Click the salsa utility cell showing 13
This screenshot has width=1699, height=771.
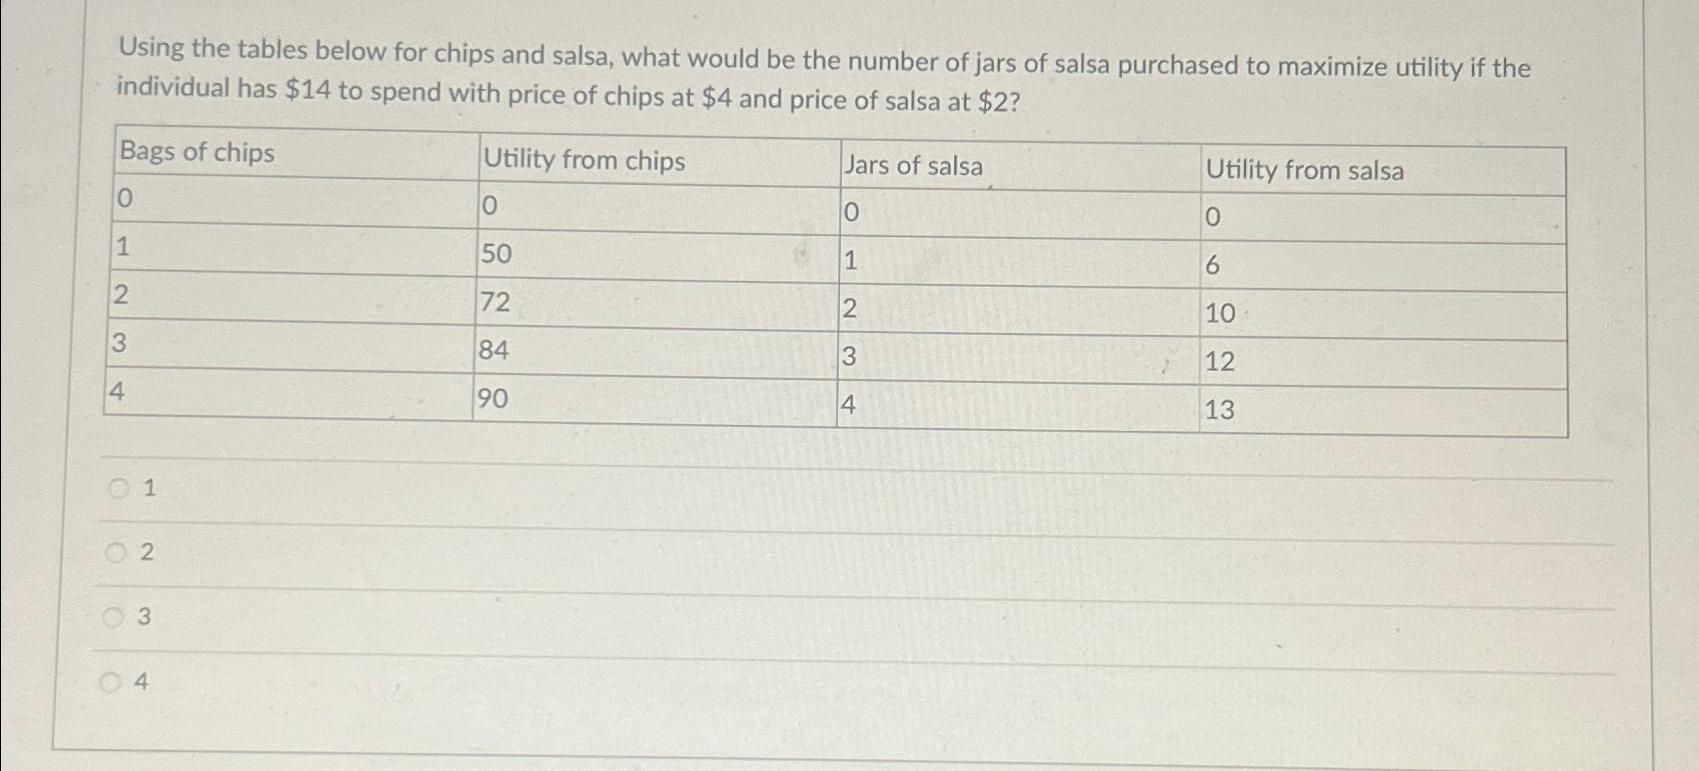[x=1220, y=411]
